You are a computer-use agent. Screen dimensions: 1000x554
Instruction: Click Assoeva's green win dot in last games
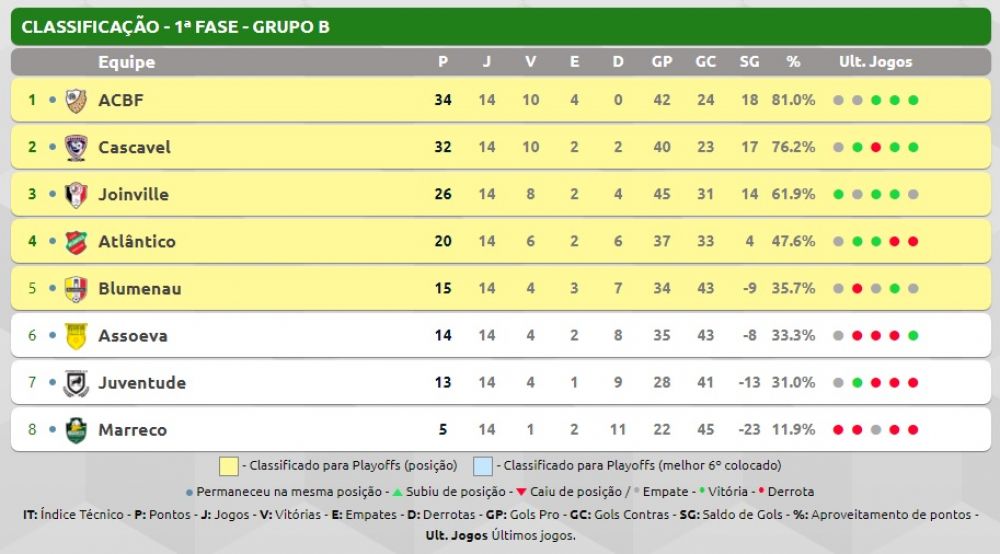point(913,336)
